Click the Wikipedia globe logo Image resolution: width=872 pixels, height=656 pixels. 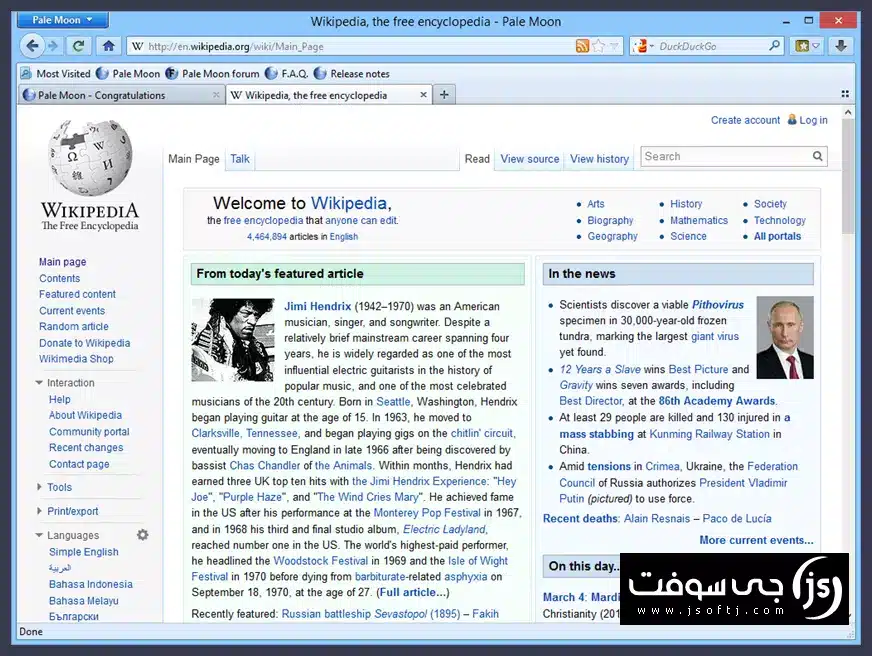tap(91, 157)
